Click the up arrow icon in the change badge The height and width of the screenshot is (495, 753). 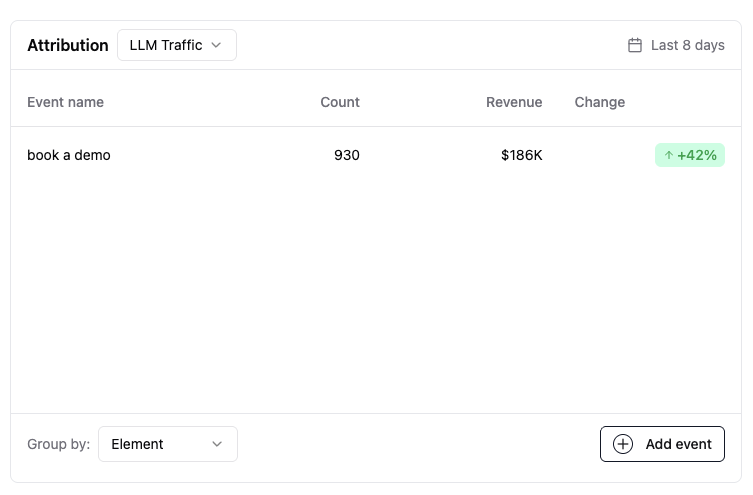(668, 155)
